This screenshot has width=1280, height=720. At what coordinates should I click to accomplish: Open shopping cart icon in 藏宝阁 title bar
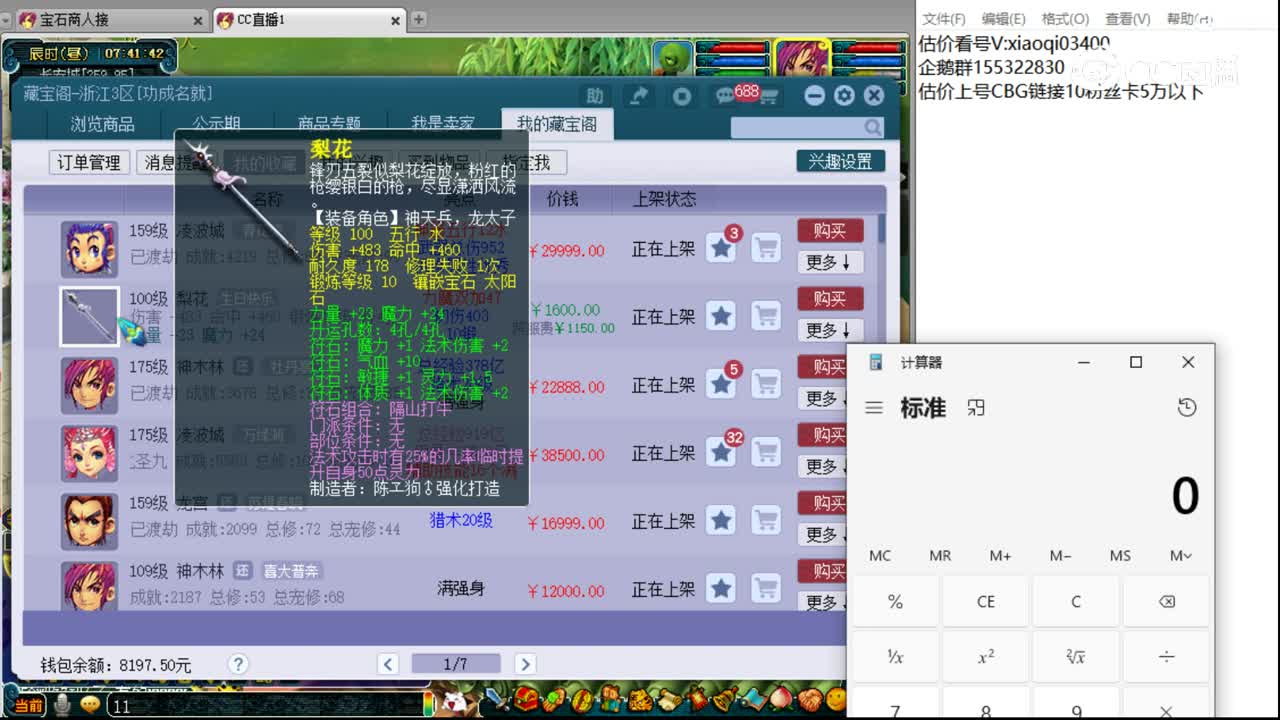tap(769, 96)
